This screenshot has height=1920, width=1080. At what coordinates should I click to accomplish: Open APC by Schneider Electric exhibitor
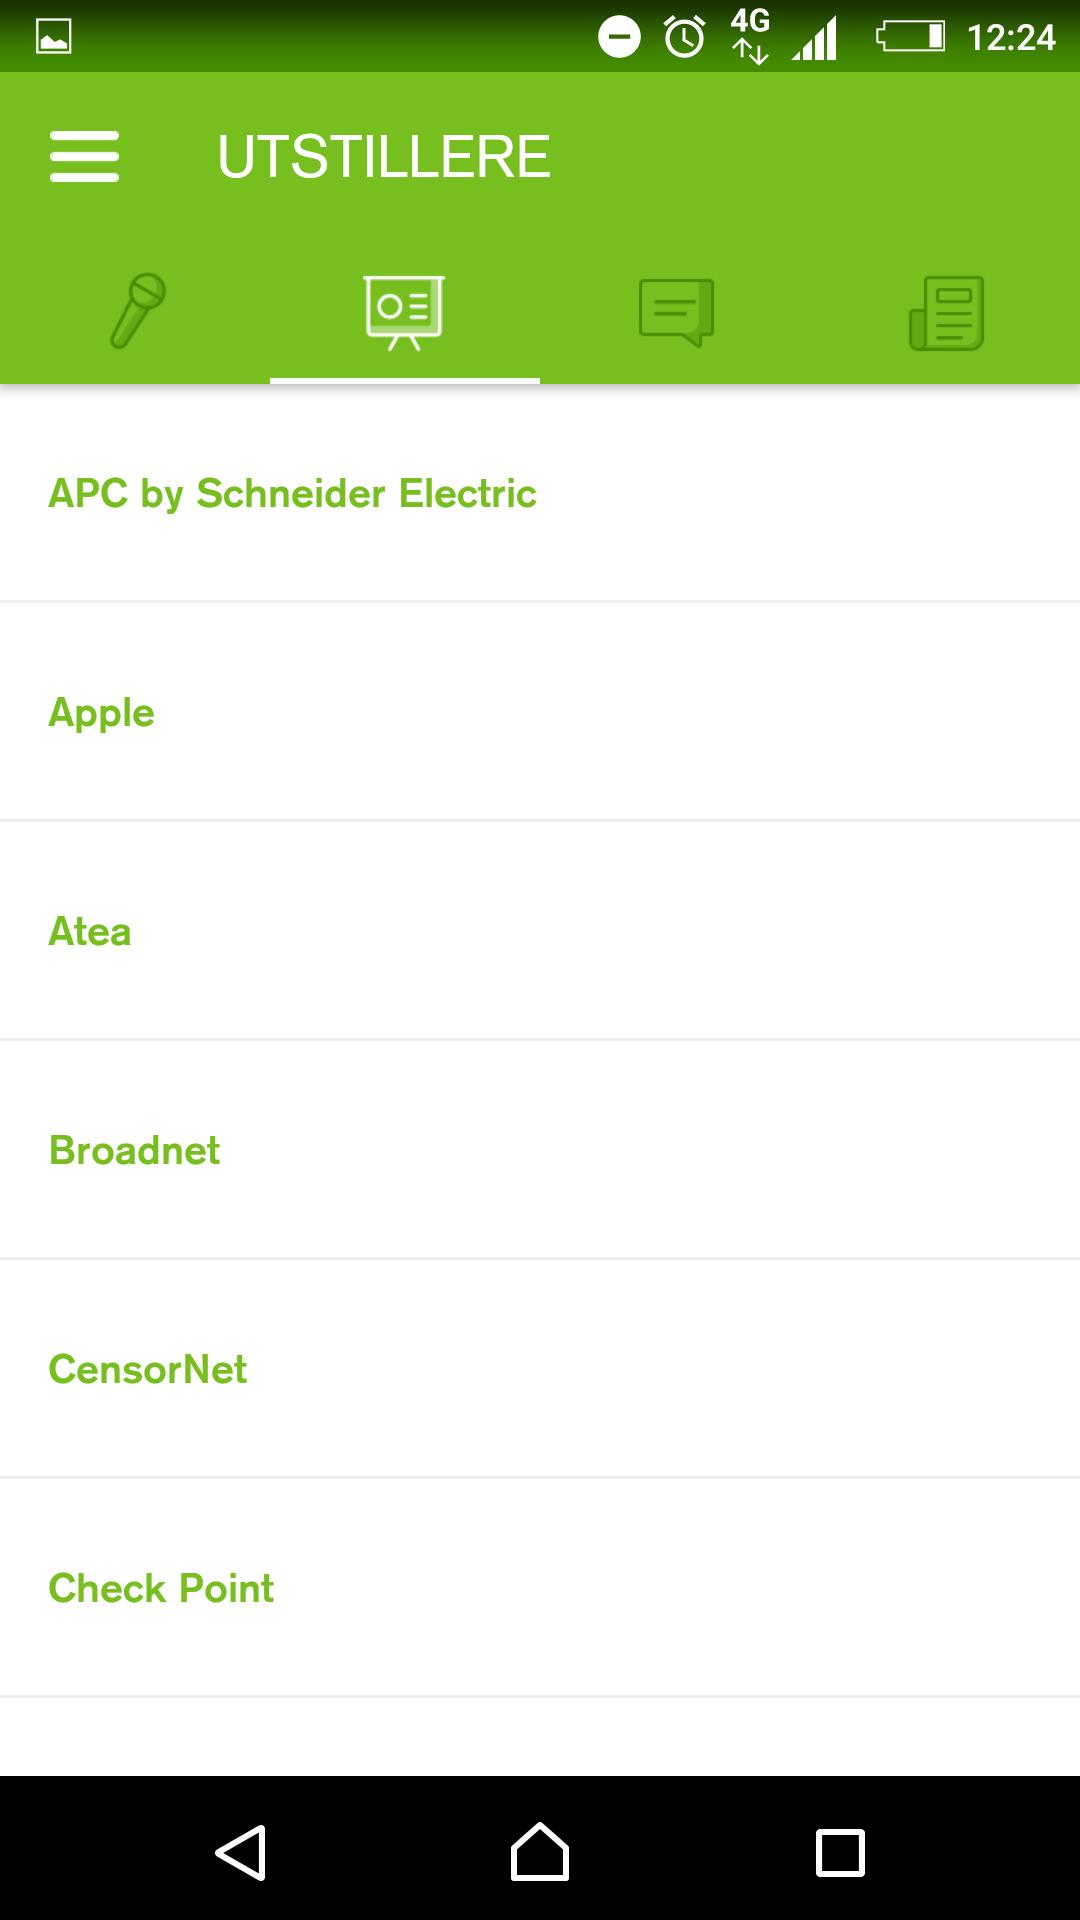[x=292, y=493]
